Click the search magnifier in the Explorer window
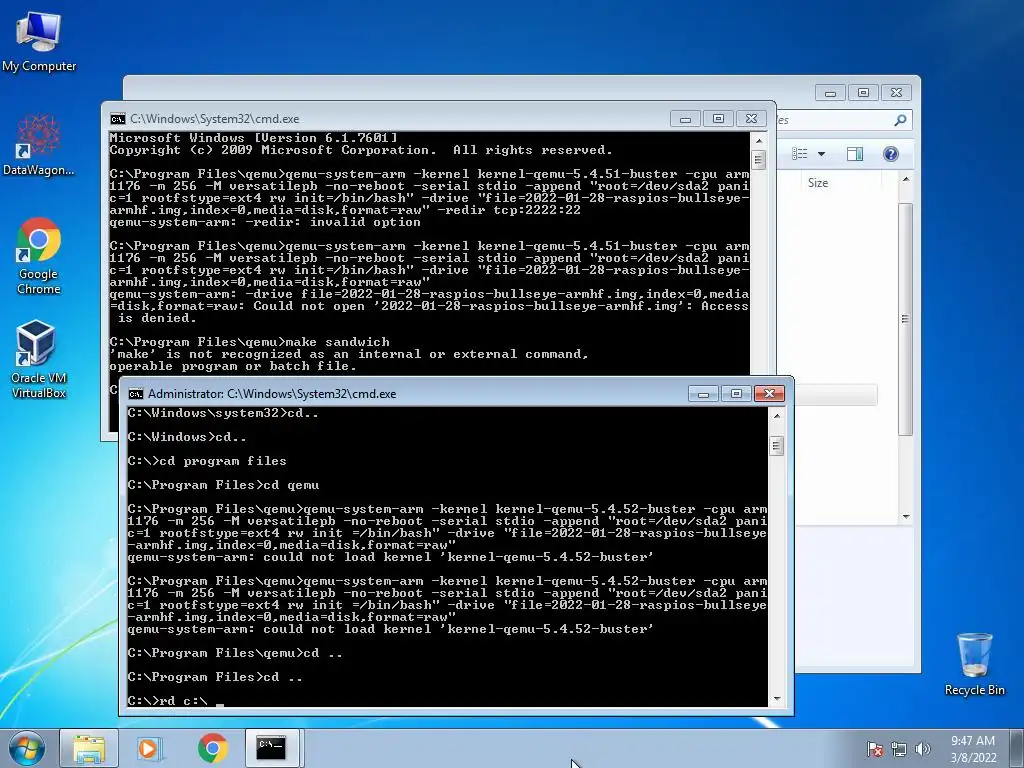Screen dimensions: 1024x768 tap(900, 120)
